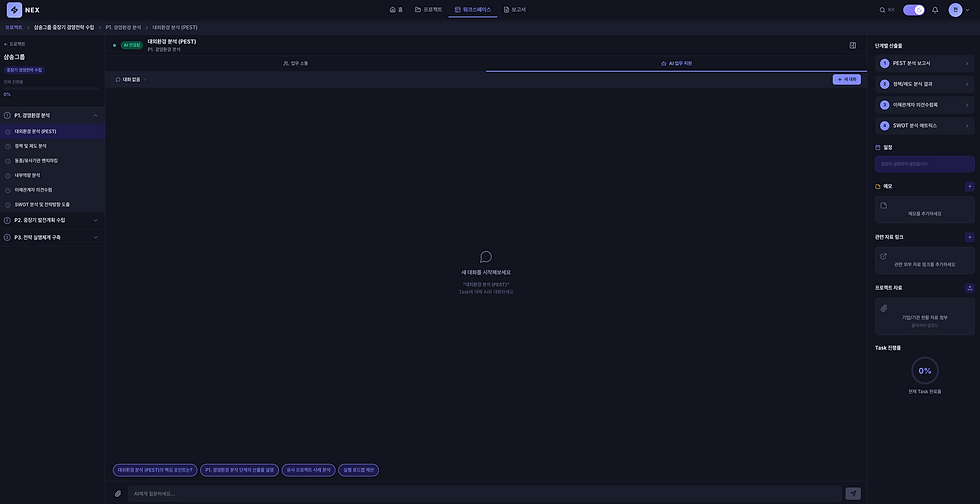This screenshot has width=980, height=504.
Task: Open the 보고서 nav item
Action: pos(514,9)
